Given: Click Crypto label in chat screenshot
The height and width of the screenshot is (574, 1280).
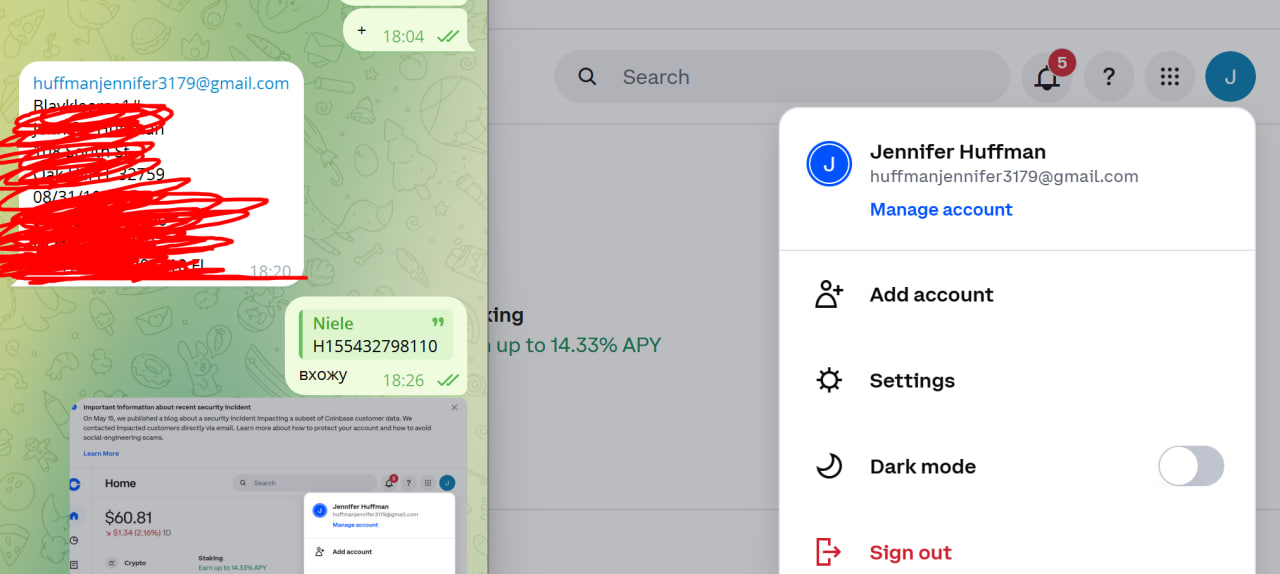Looking at the screenshot, I should point(134,563).
